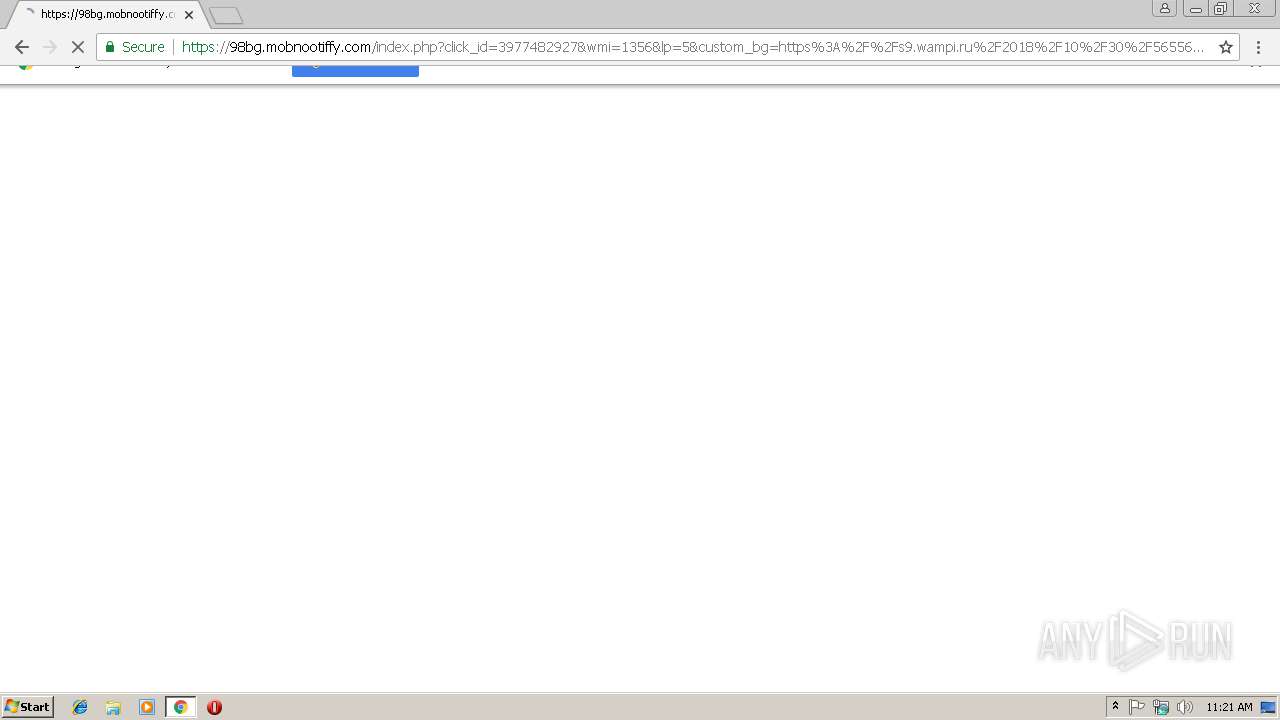The image size is (1280, 720).
Task: Open Chrome user profile button
Action: coord(1165,8)
